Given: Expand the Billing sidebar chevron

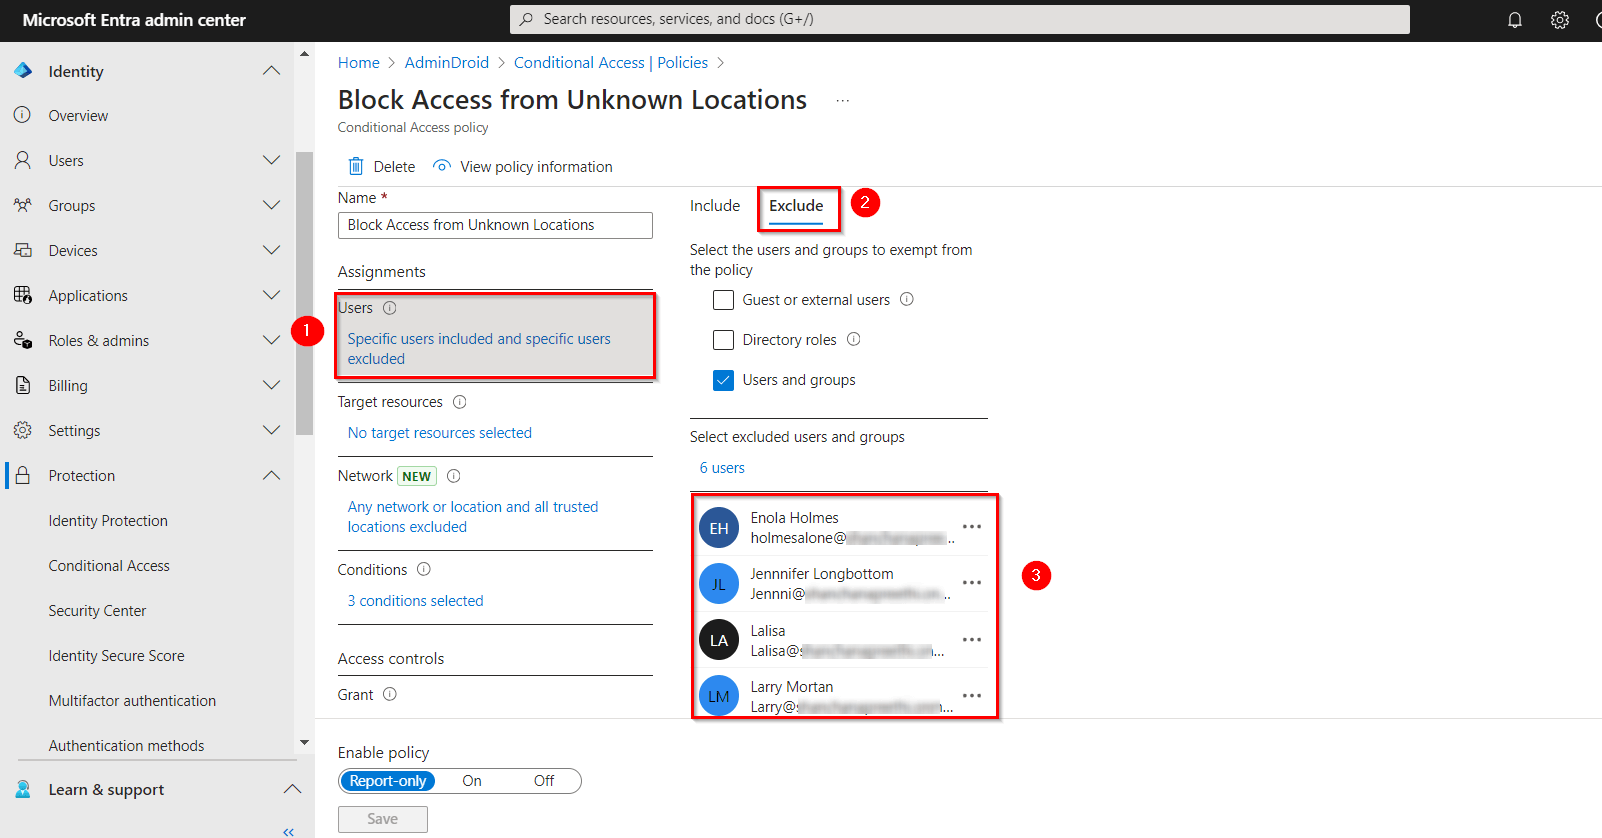Looking at the screenshot, I should coord(271,385).
